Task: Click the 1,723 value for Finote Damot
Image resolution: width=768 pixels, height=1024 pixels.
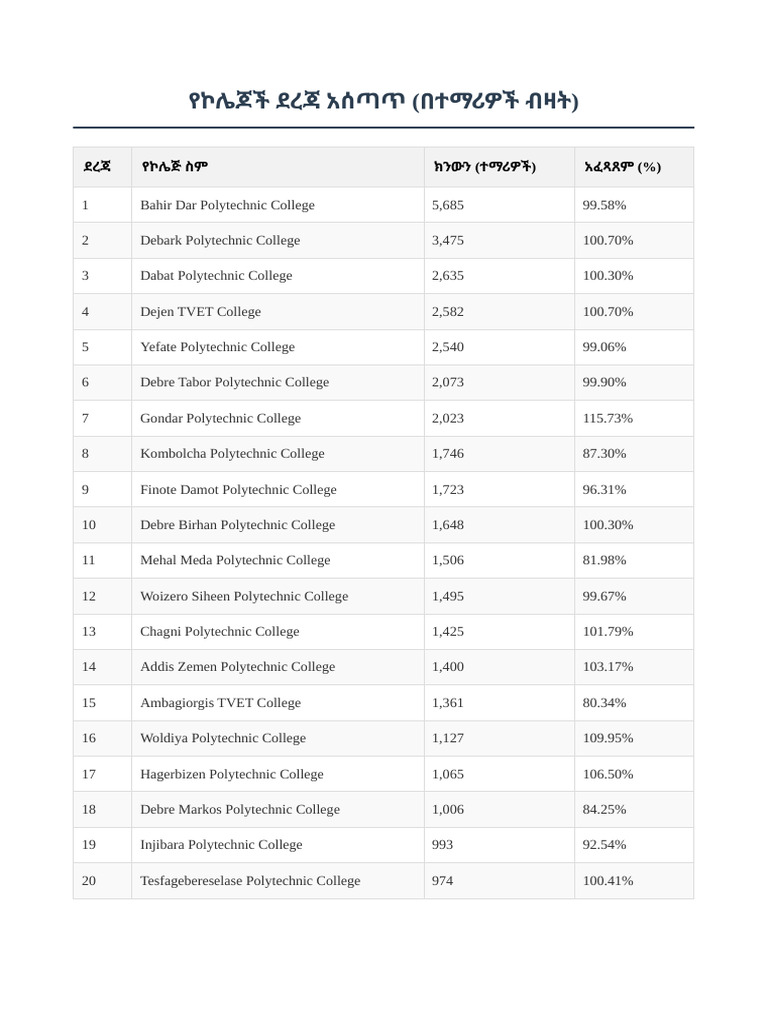Action: [x=447, y=489]
